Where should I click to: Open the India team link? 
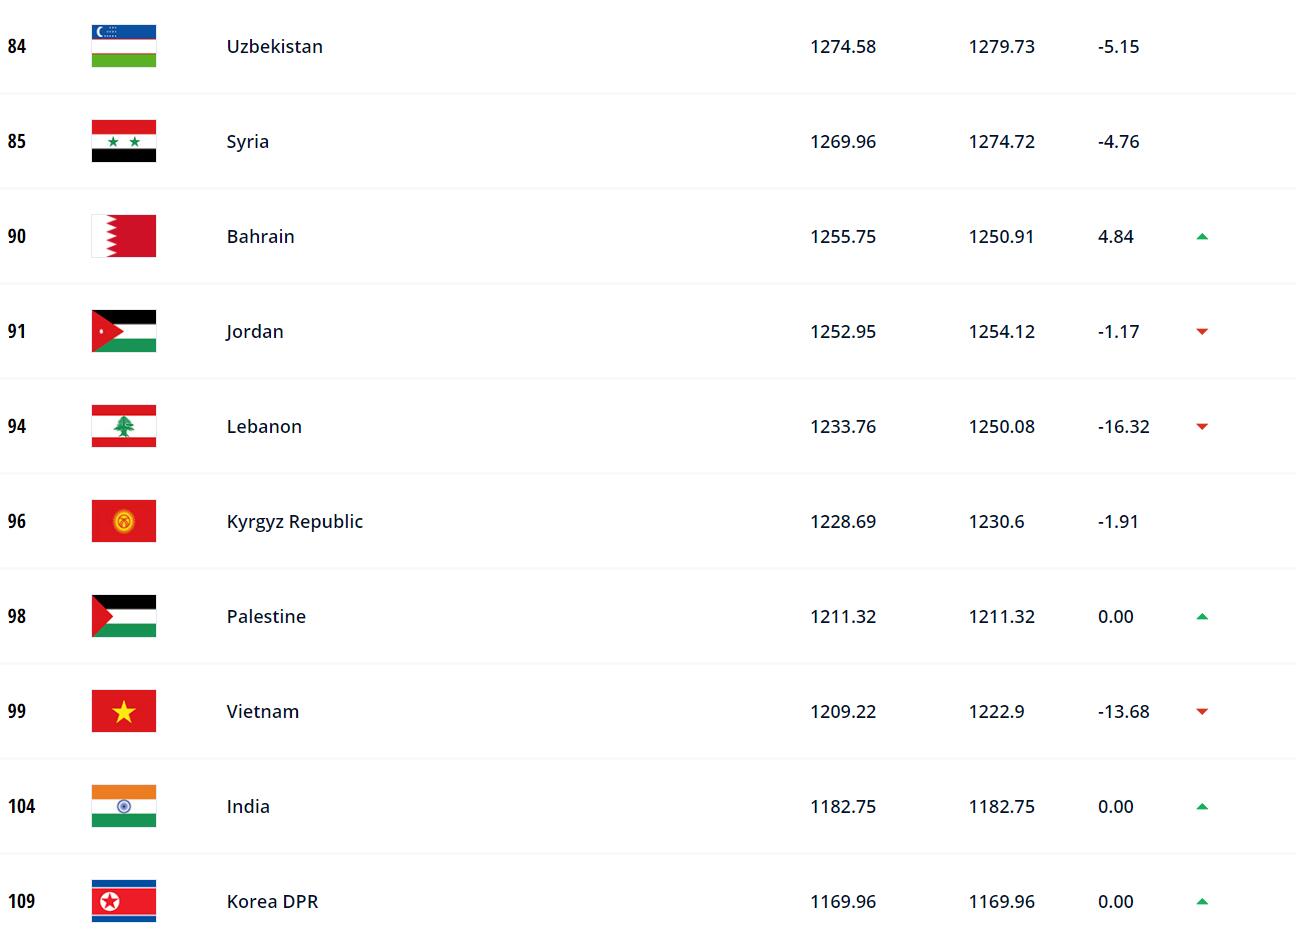(x=248, y=806)
